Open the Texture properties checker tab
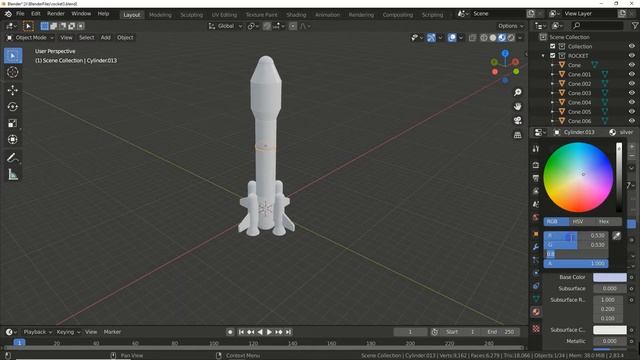 click(x=536, y=328)
